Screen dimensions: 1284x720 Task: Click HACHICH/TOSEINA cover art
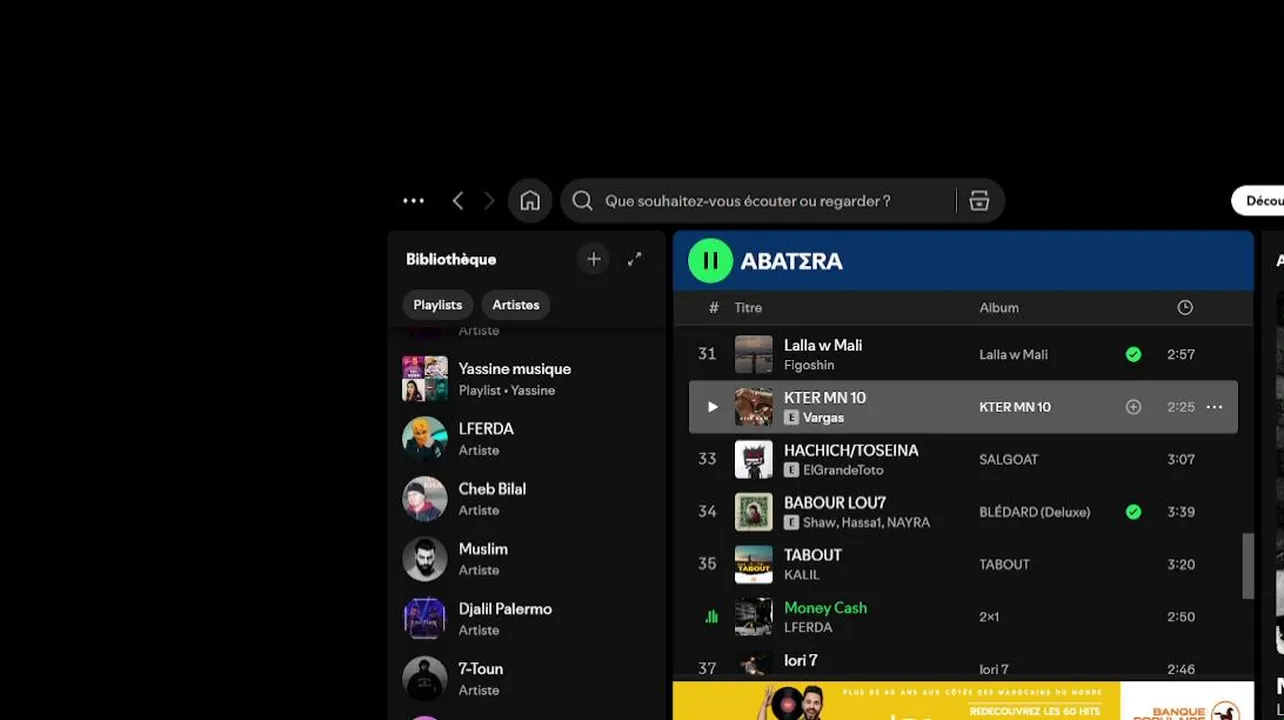tap(754, 459)
